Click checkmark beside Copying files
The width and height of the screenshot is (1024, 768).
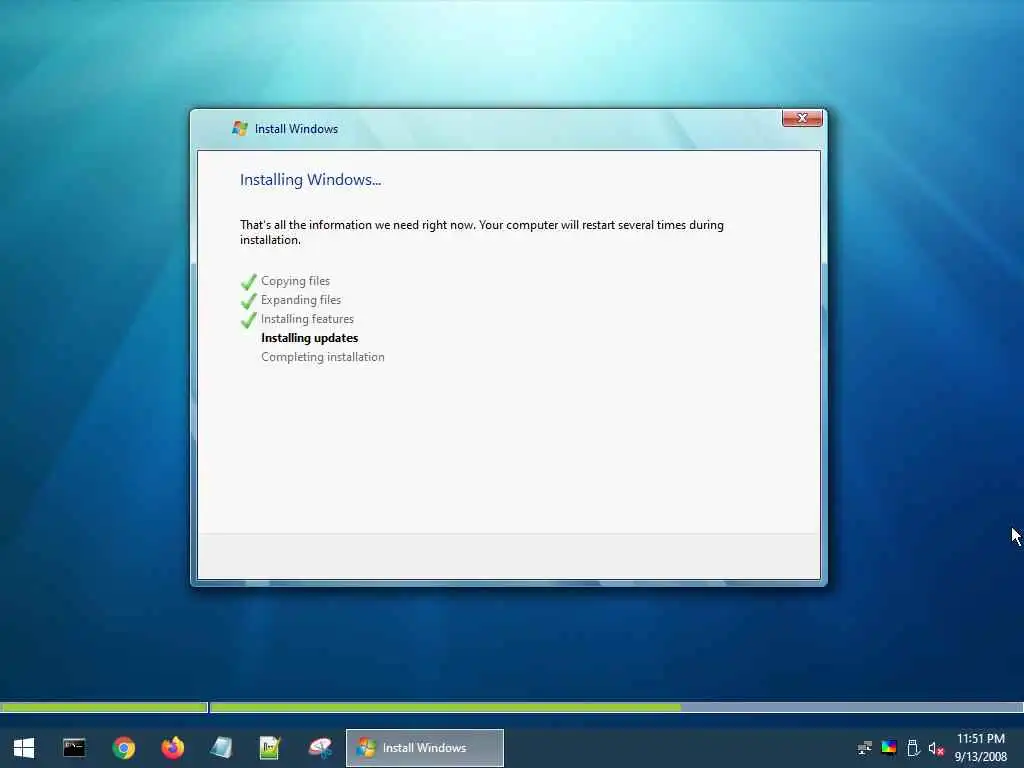[248, 282]
